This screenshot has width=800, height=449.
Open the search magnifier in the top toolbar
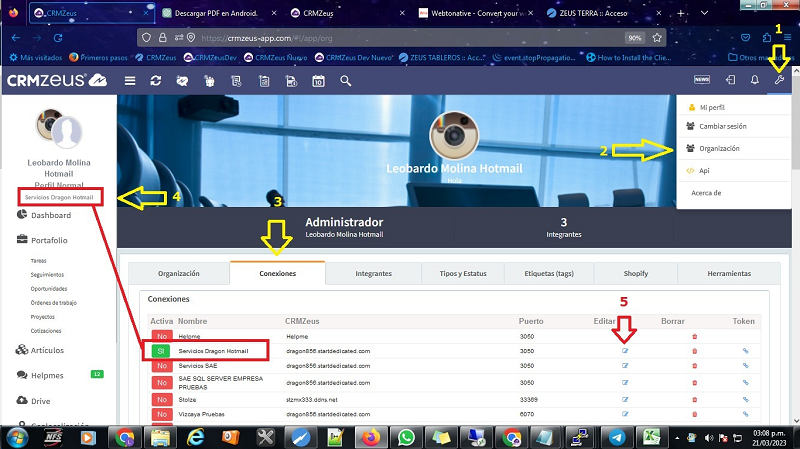pos(345,80)
